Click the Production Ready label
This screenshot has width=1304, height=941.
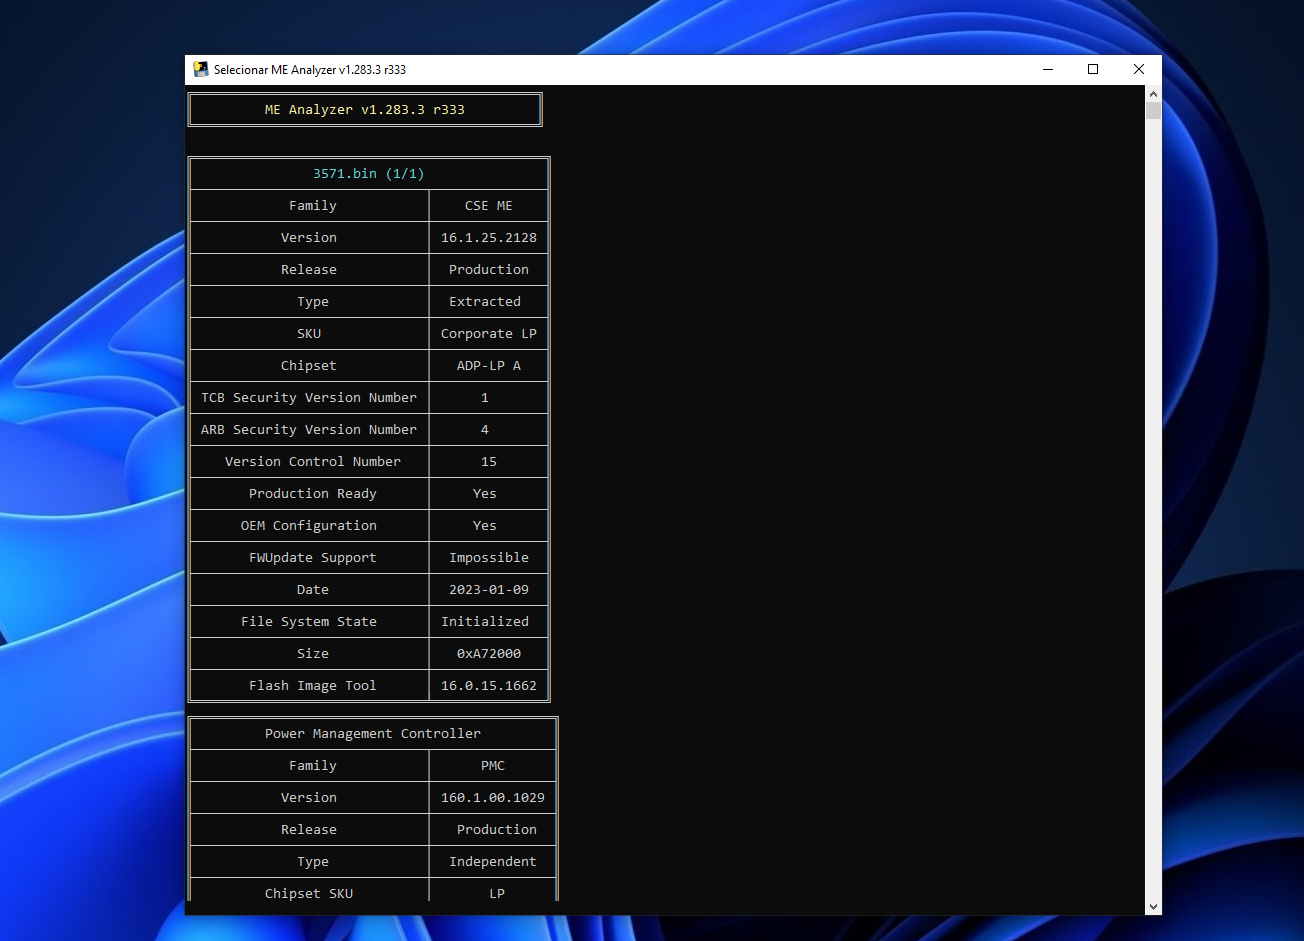(313, 493)
